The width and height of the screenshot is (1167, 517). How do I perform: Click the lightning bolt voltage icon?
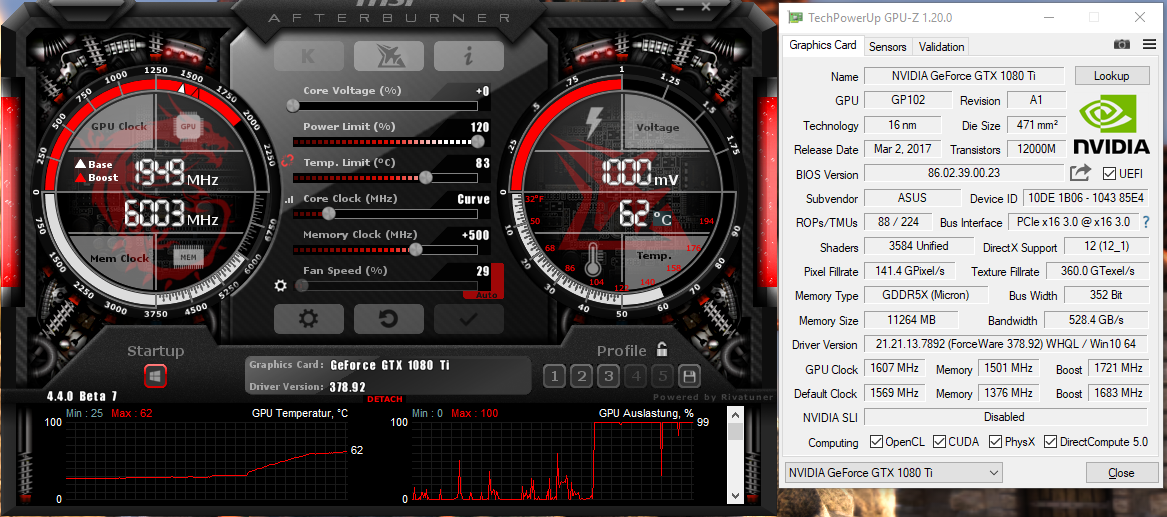point(595,123)
